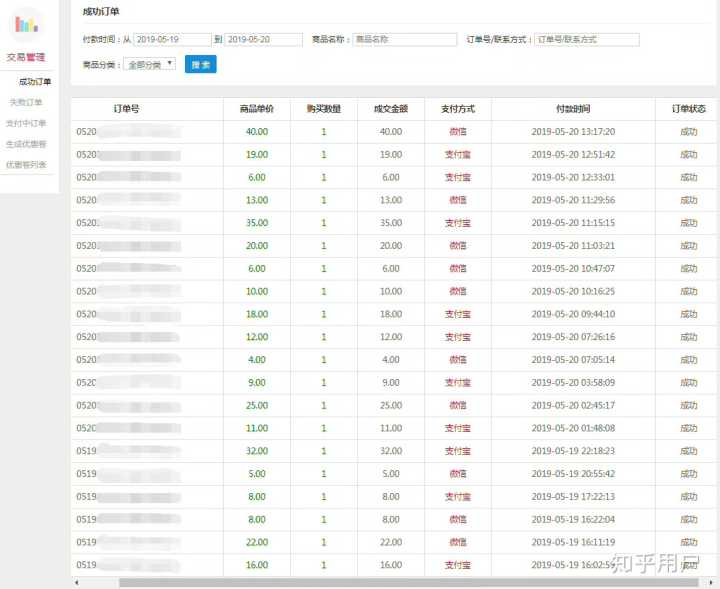Select 支付中订单 from the sidebar
This screenshot has width=720, height=589.
click(x=26, y=123)
